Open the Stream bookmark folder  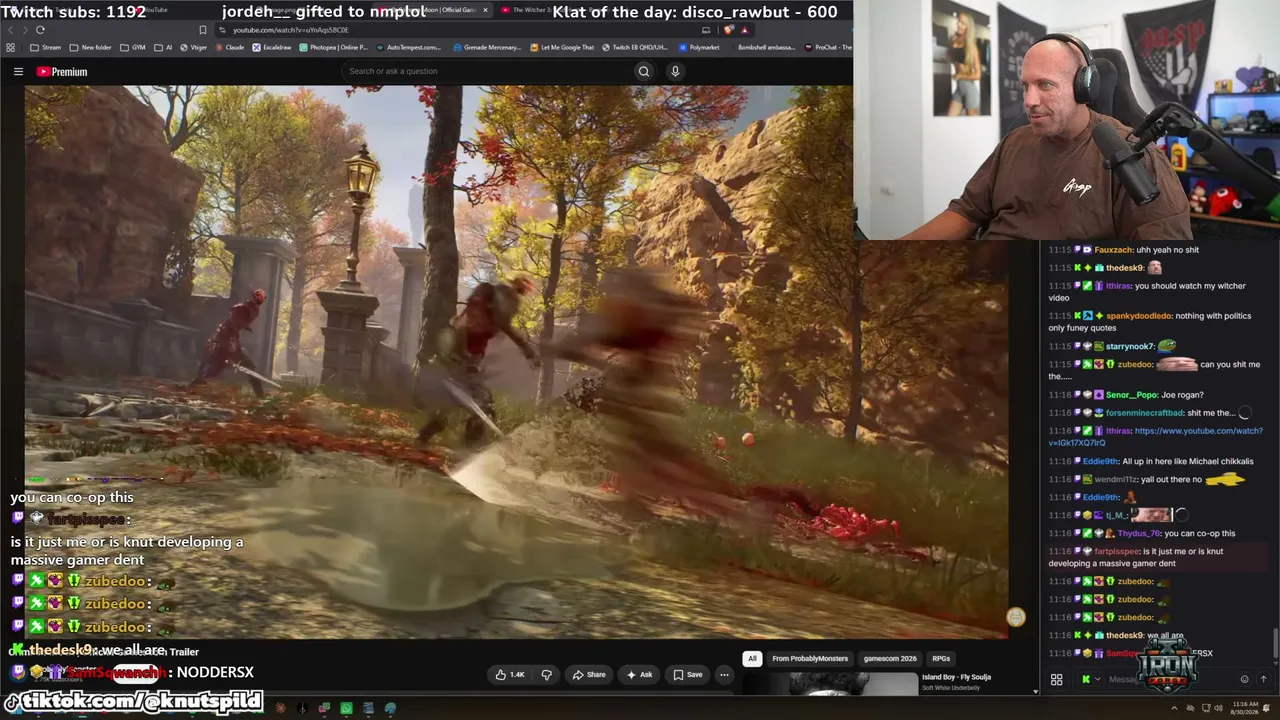tap(45, 47)
